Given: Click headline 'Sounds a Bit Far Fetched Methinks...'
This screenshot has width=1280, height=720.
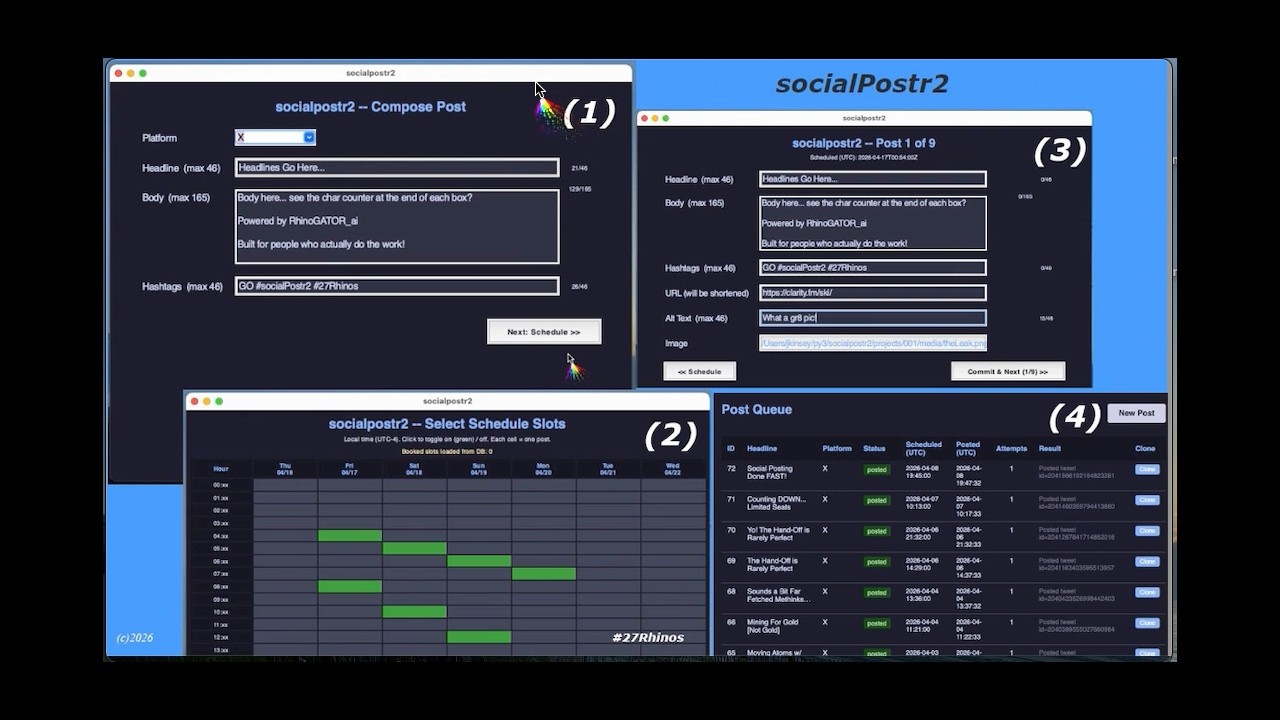Looking at the screenshot, I should [x=778, y=596].
